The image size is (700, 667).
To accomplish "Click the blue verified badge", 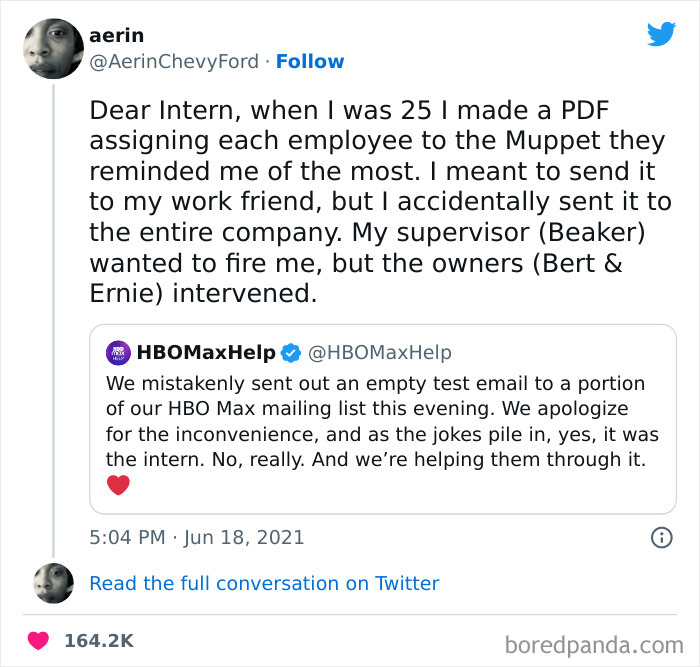I will click(291, 352).
